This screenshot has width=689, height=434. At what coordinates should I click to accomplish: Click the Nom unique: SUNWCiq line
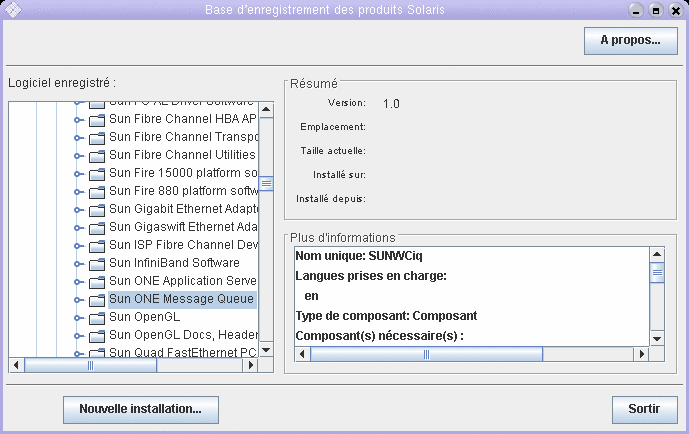359,256
